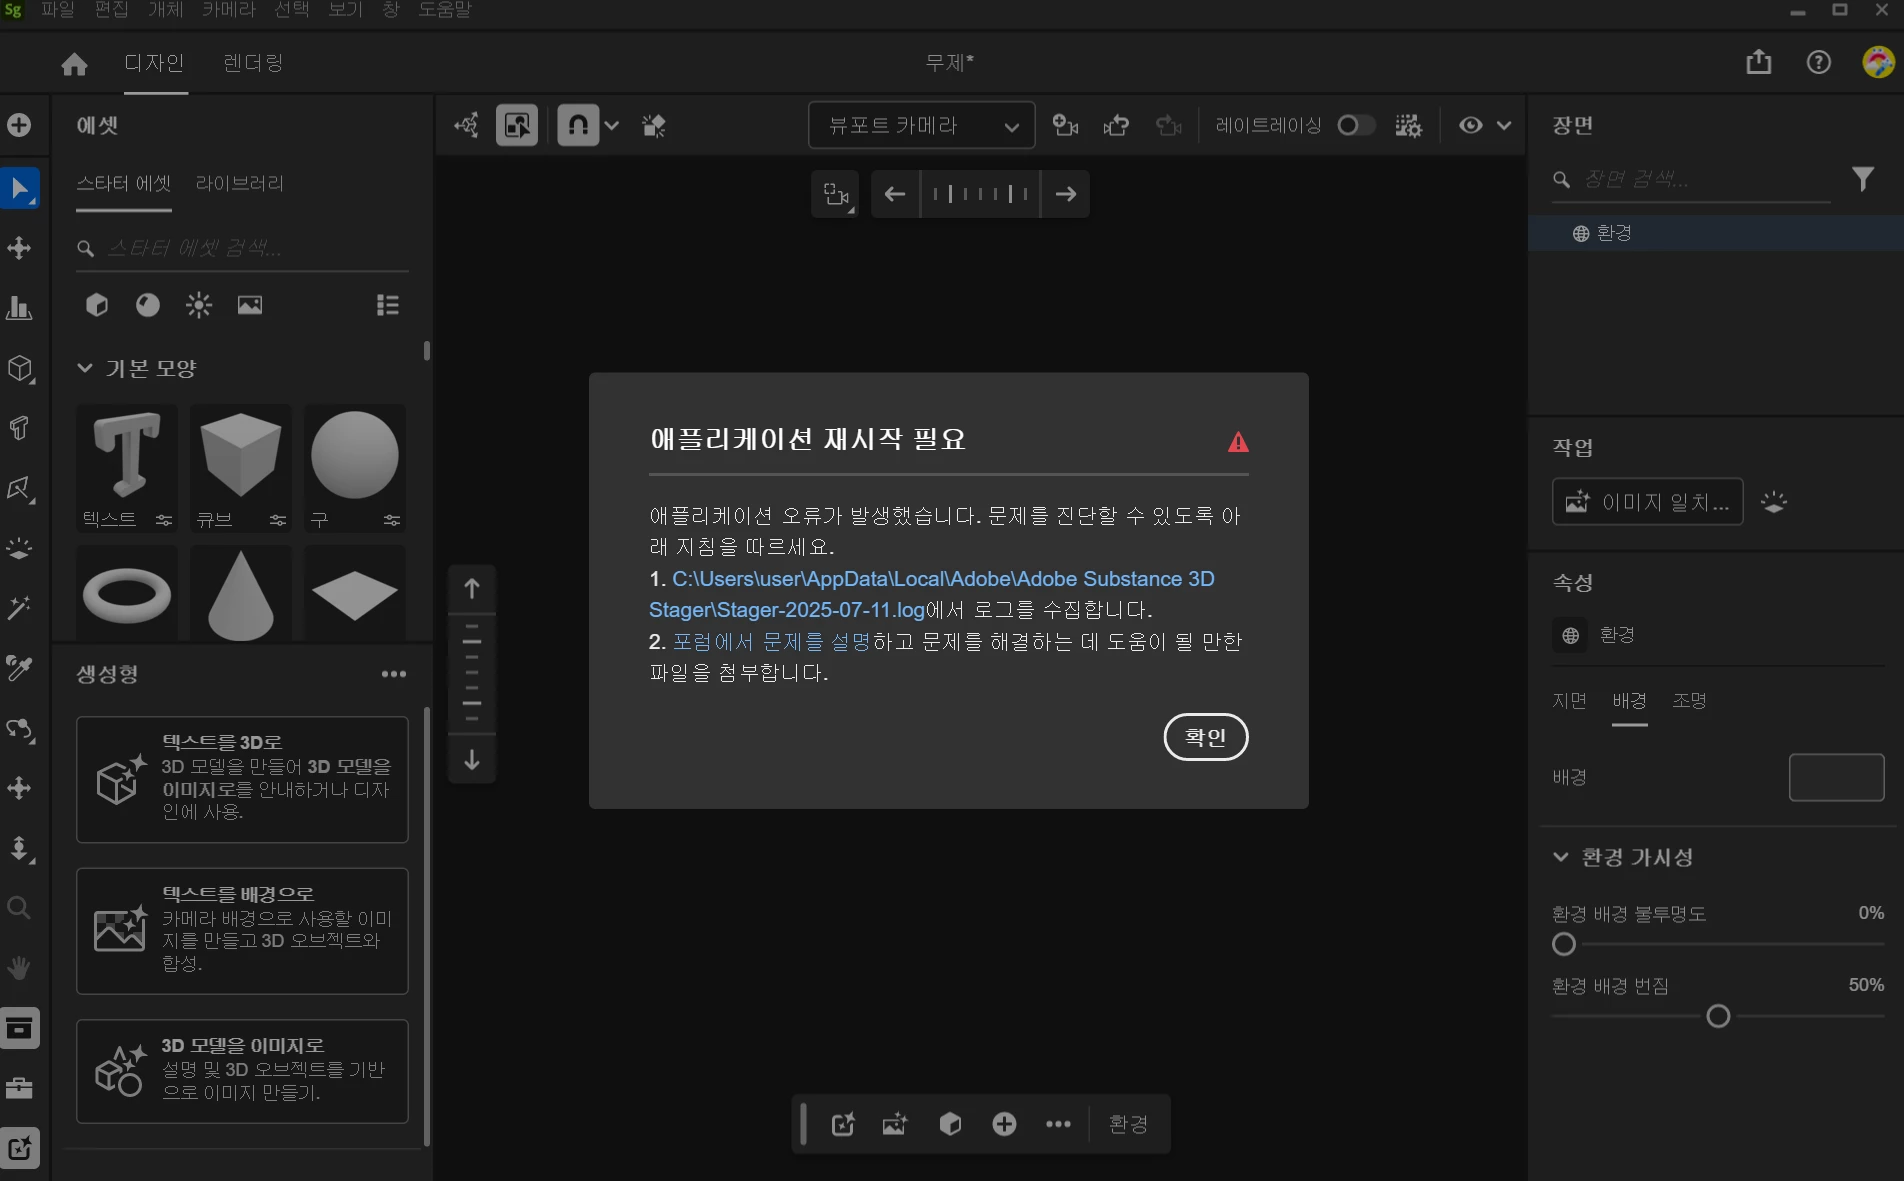The height and width of the screenshot is (1181, 1904).
Task: Filter starter assets by lights icon
Action: pos(199,305)
